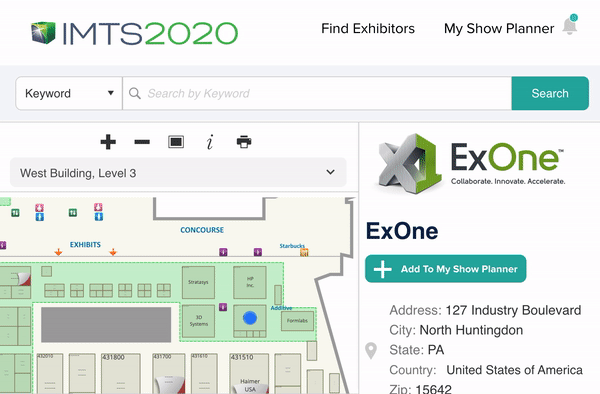This screenshot has width=600, height=394.
Task: Open notifications via the bell icon
Action: coord(570,25)
